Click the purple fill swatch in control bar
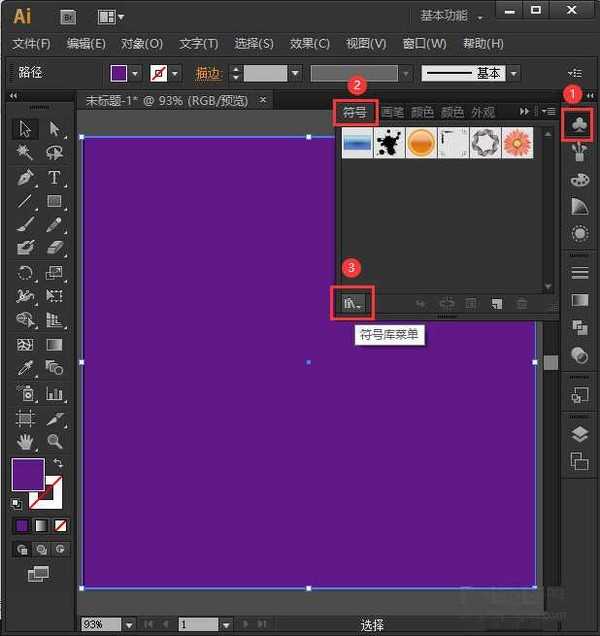This screenshot has width=600, height=636. pyautogui.click(x=119, y=74)
